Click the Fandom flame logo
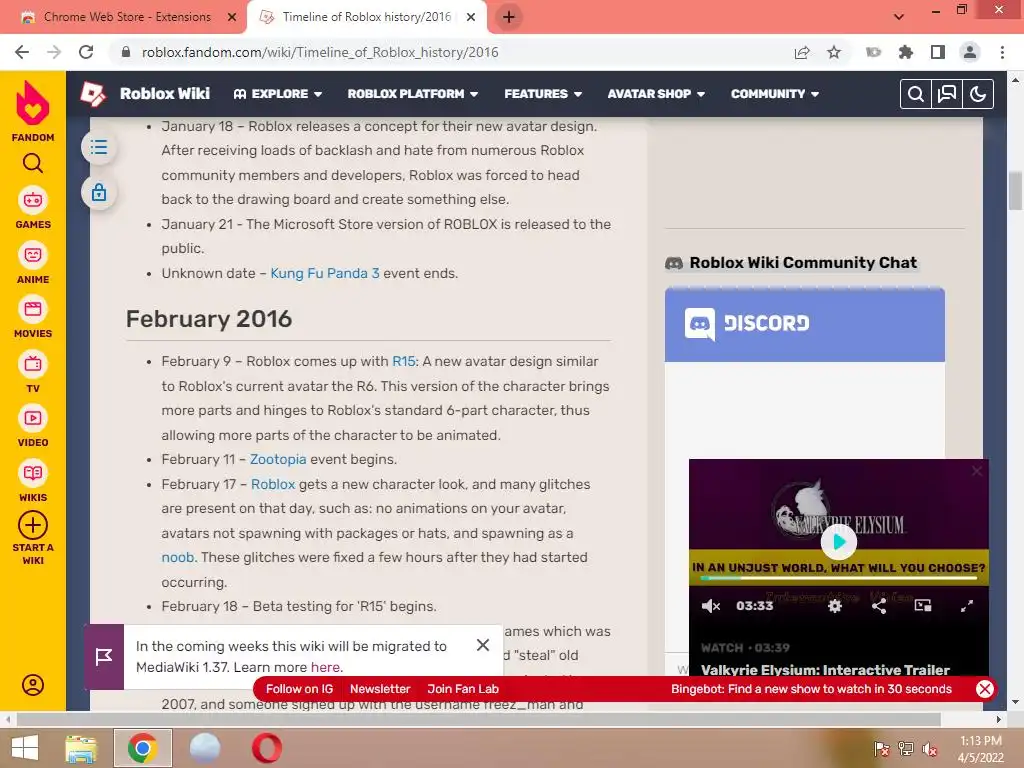1024x768 pixels. click(x=33, y=103)
